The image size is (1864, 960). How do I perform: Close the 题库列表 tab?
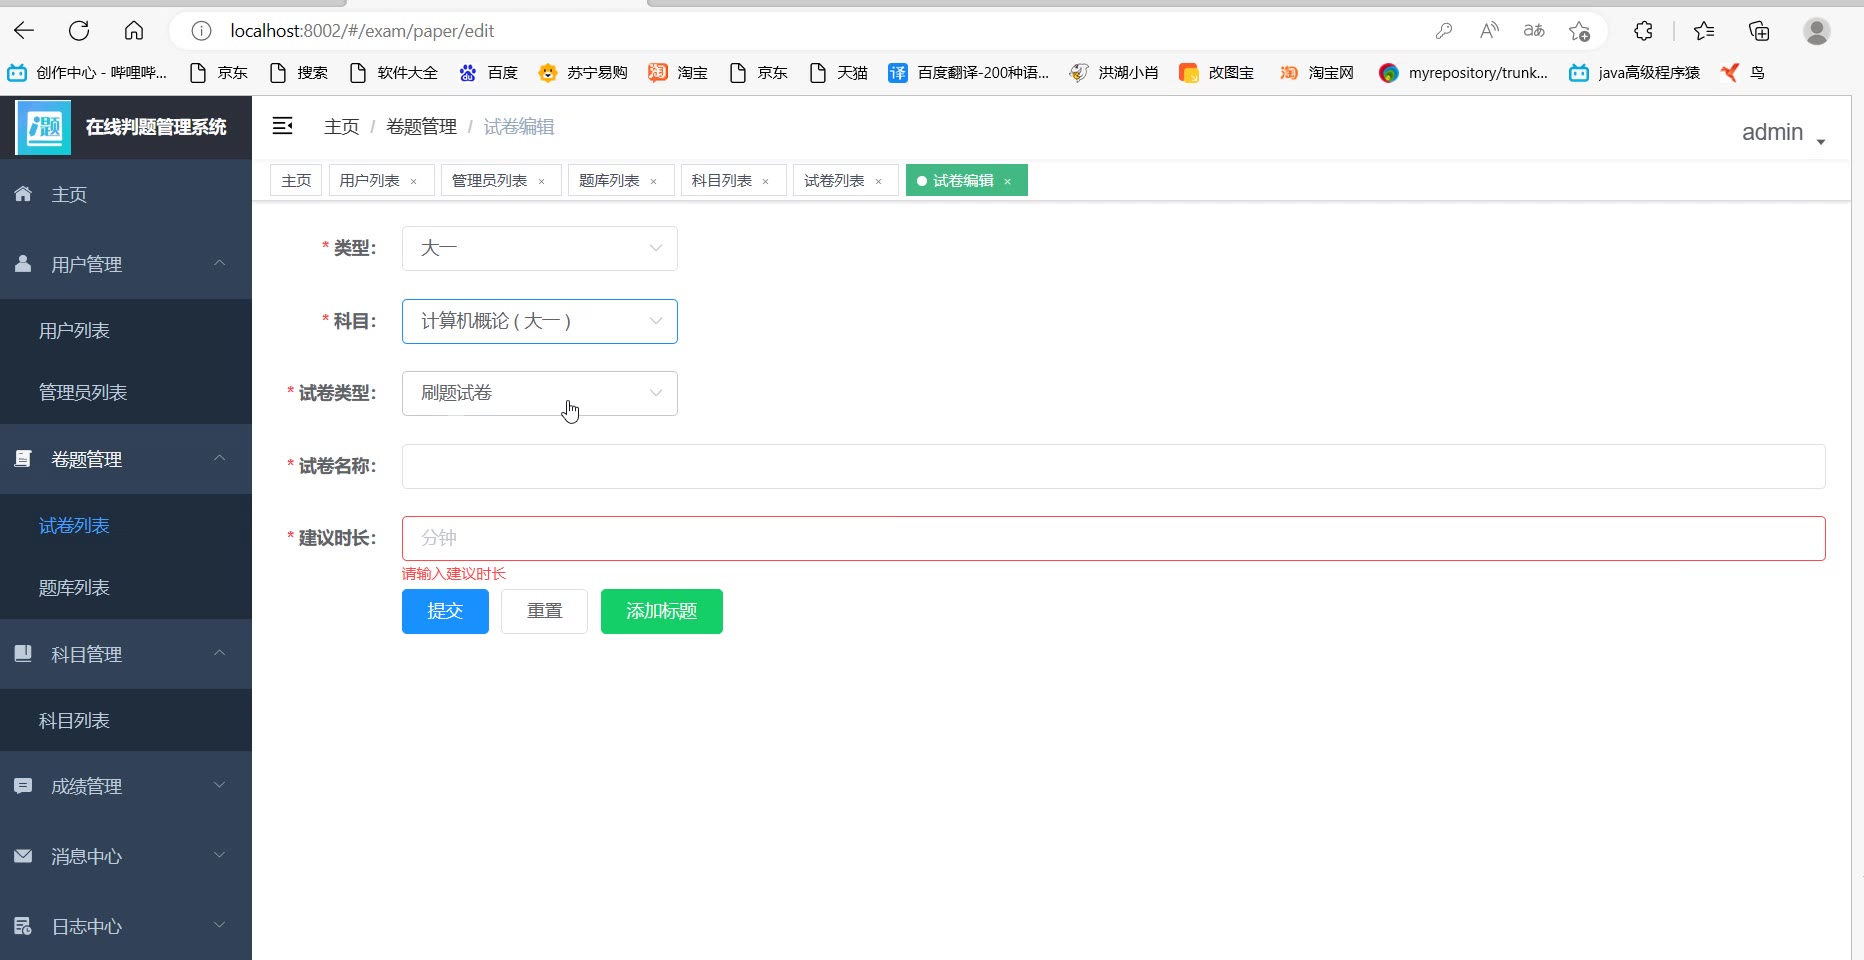653,181
